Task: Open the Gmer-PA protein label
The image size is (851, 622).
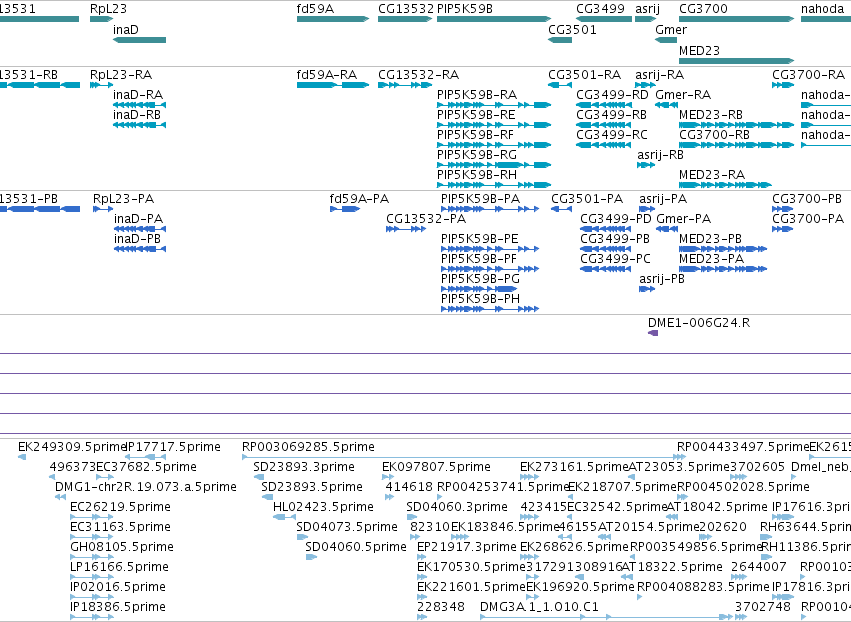Action: click(x=684, y=219)
